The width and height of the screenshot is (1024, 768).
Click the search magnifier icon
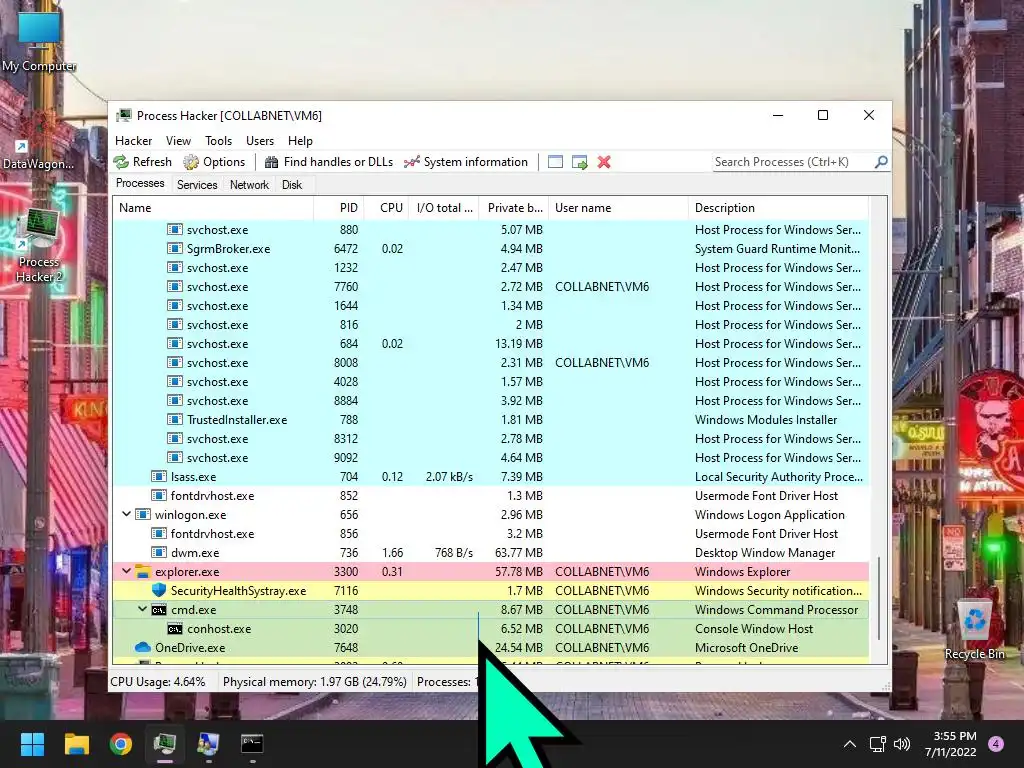coord(881,161)
